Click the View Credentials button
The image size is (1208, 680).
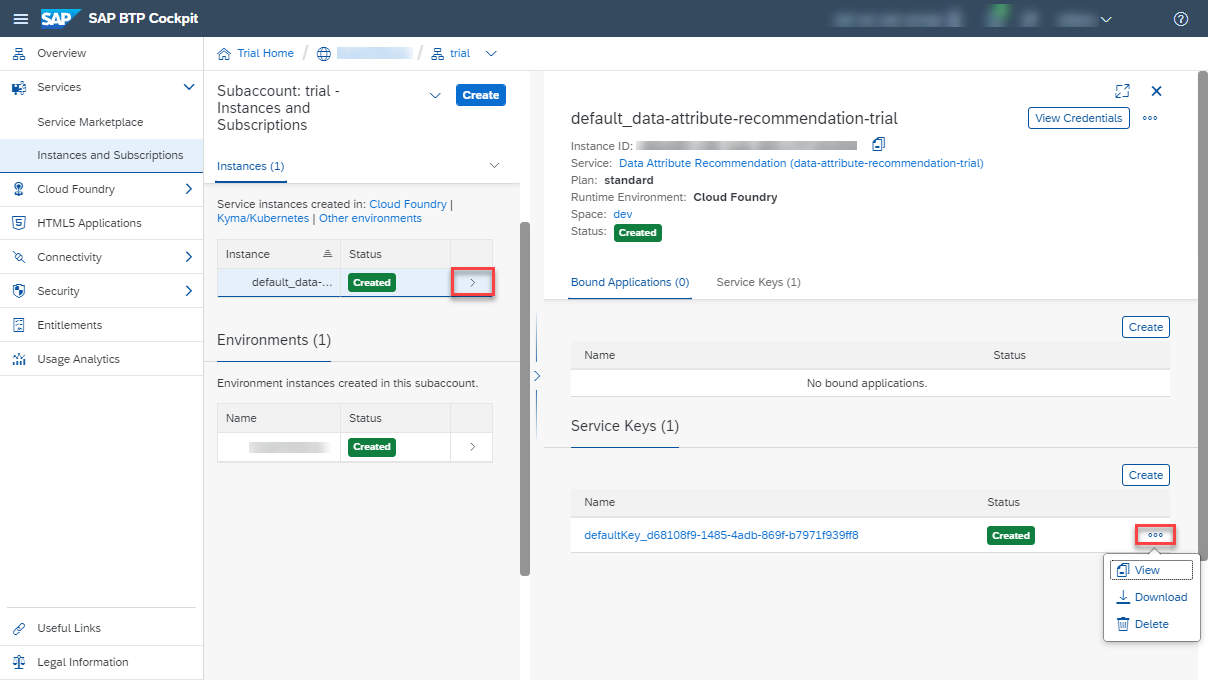[x=1079, y=118]
